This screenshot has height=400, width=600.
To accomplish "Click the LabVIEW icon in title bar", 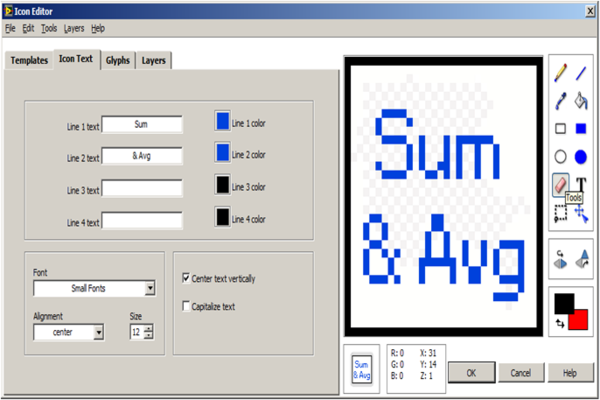I will click(x=8, y=11).
